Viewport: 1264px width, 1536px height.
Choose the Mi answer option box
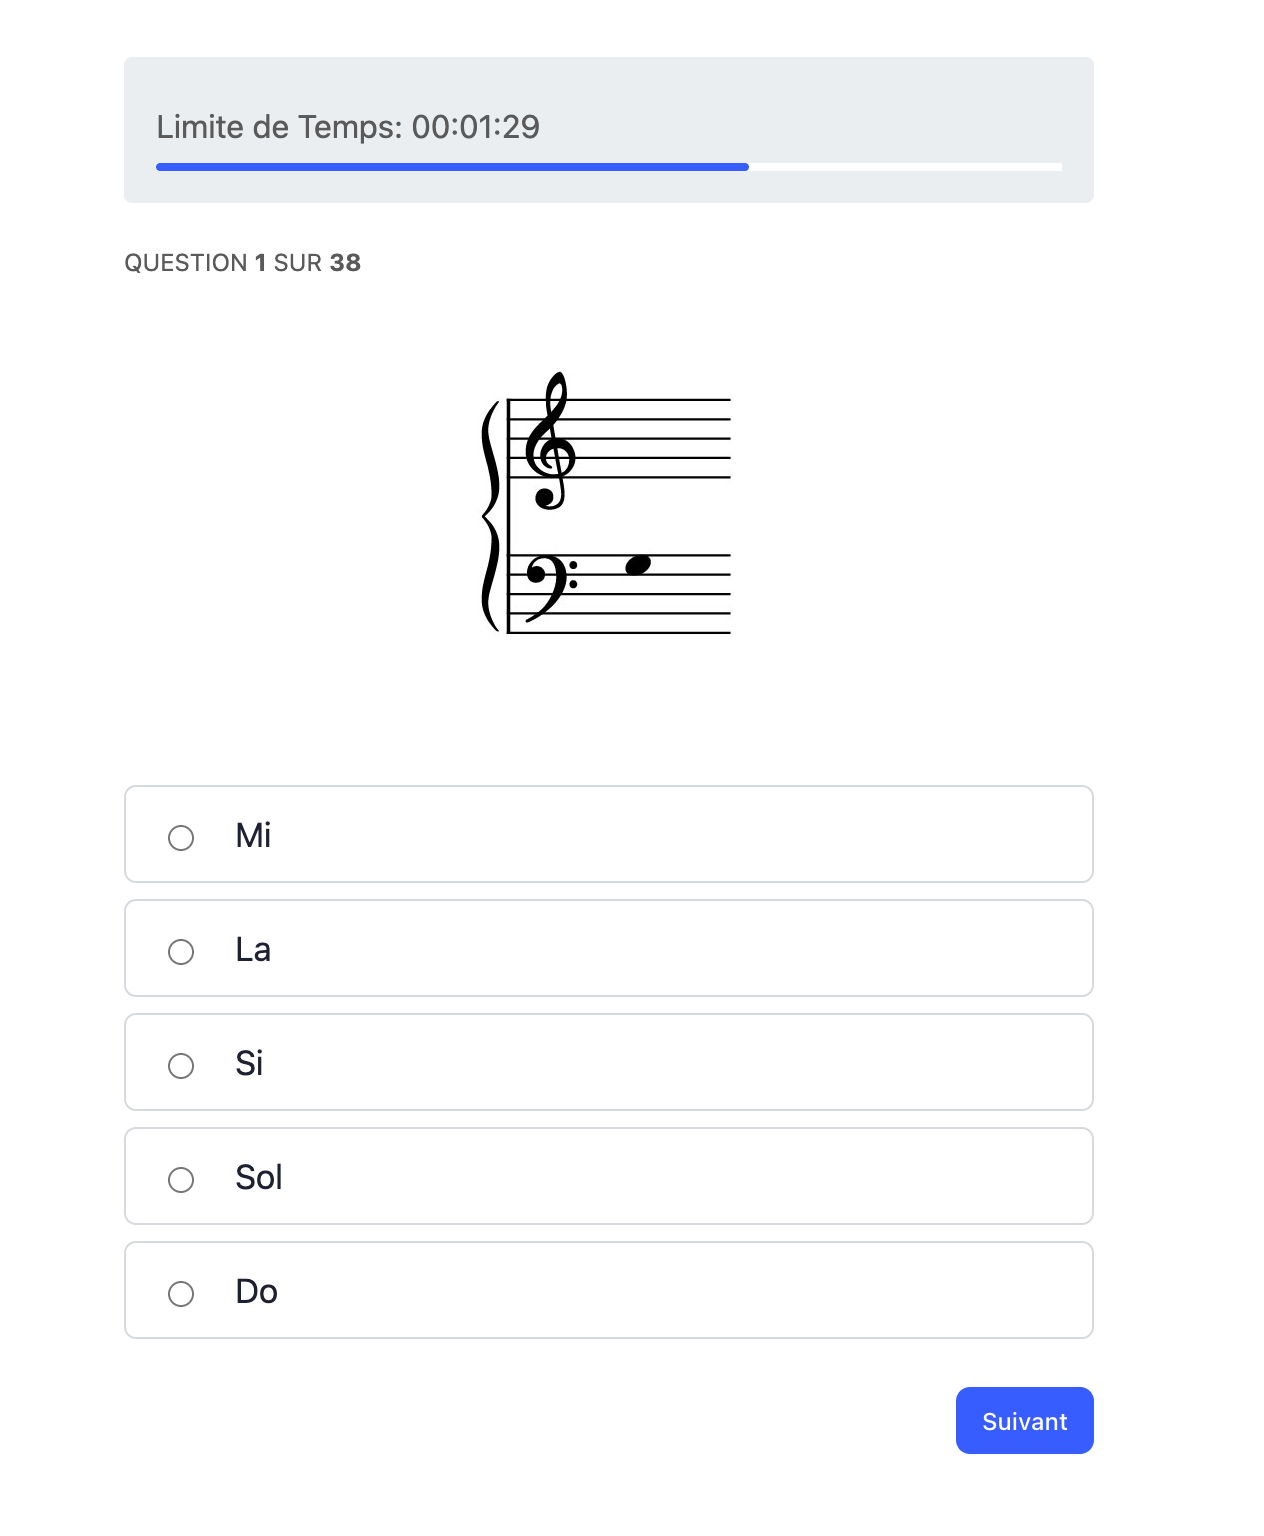coord(608,834)
